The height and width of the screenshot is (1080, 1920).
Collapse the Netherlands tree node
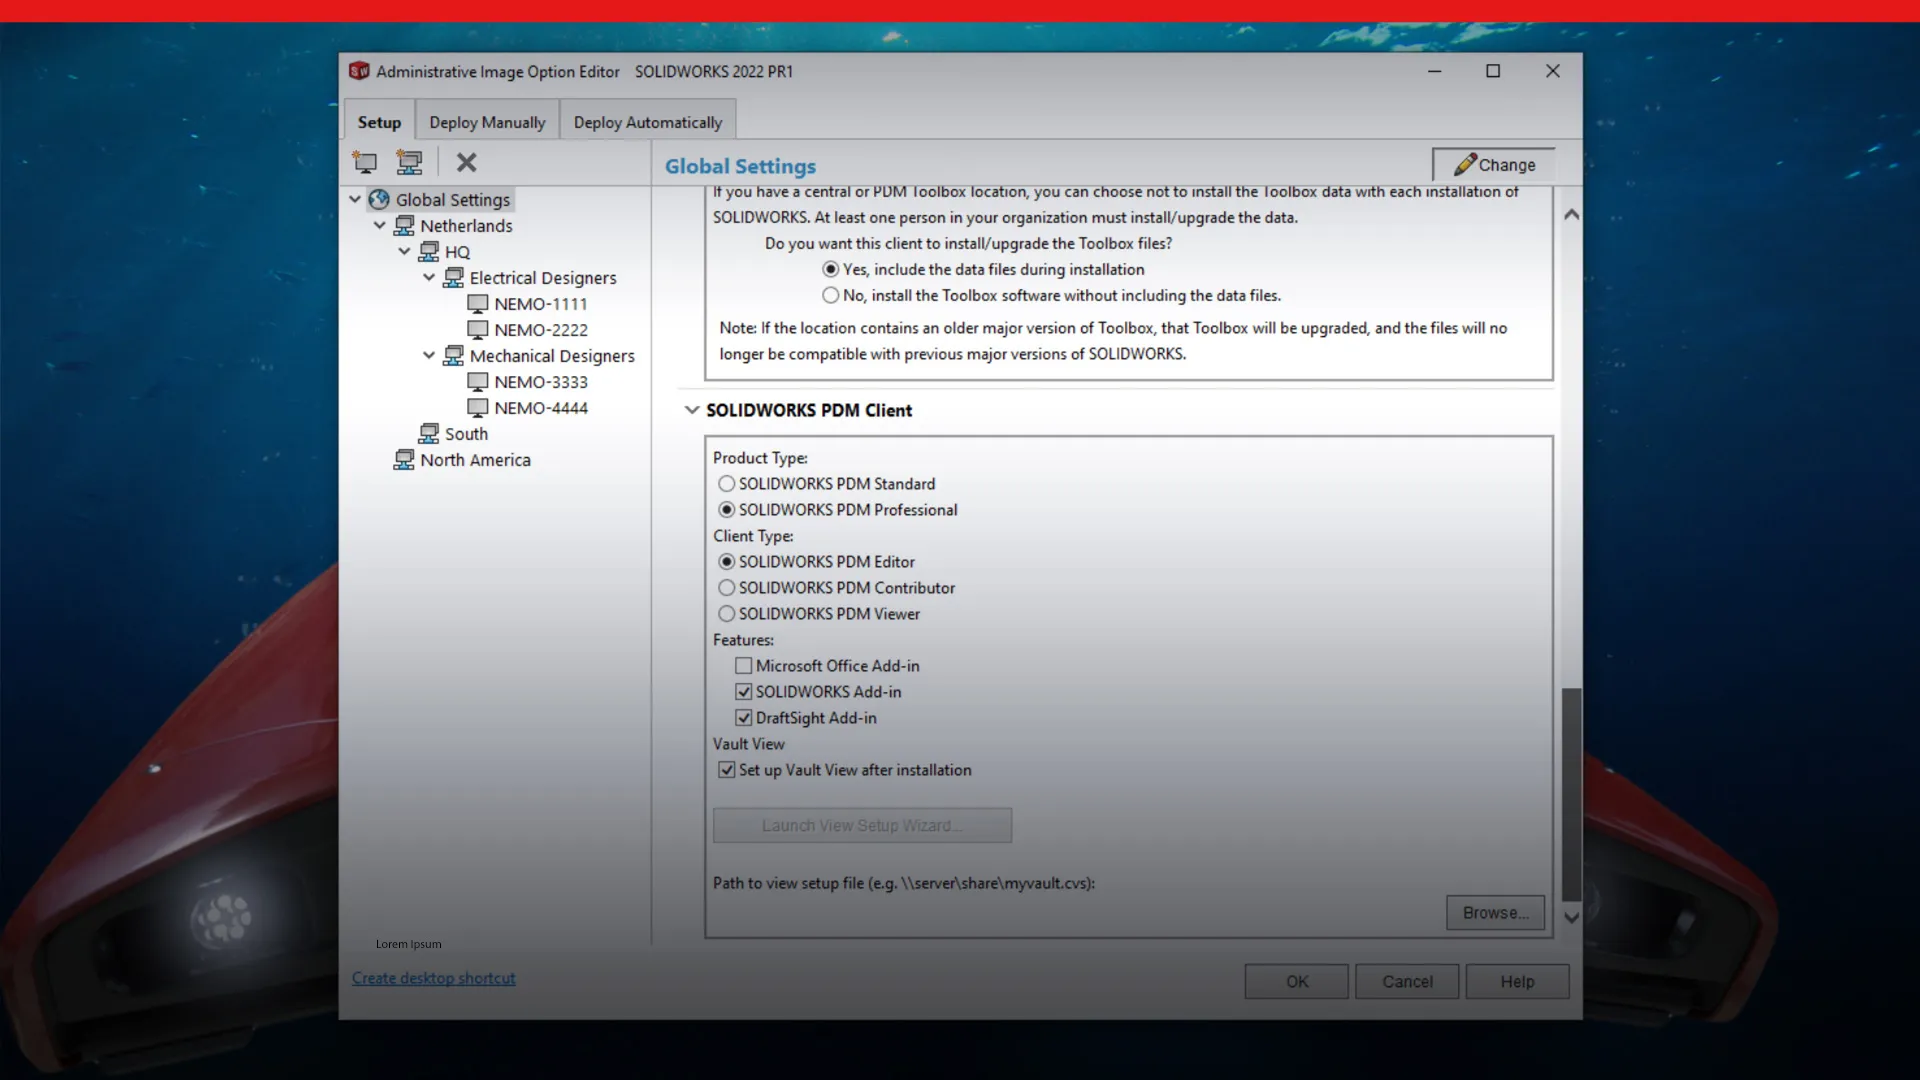click(379, 225)
